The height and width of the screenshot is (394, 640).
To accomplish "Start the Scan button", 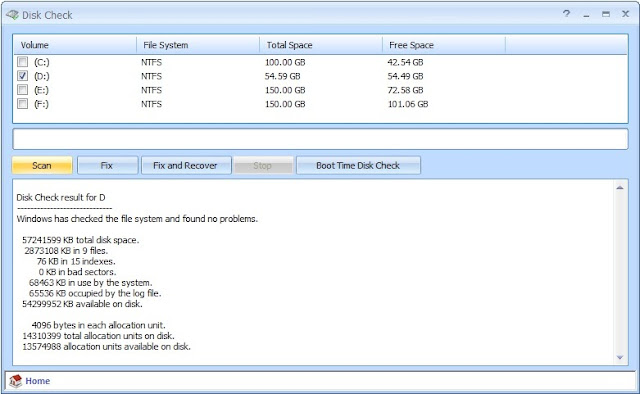I will [x=42, y=165].
